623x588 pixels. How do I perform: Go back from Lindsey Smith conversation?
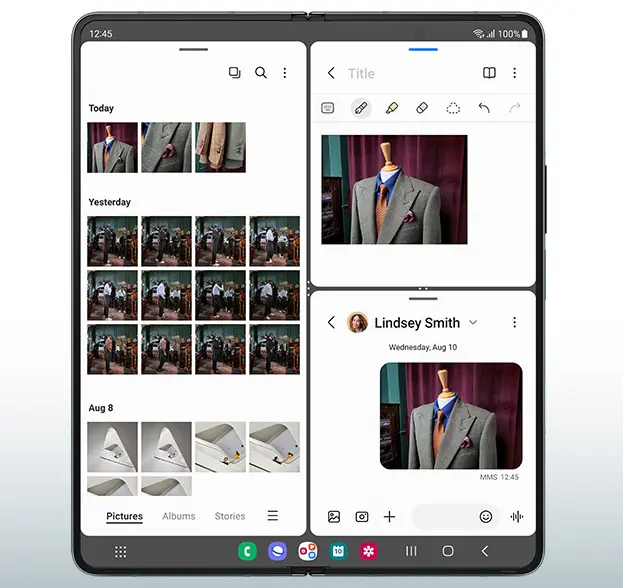(331, 322)
